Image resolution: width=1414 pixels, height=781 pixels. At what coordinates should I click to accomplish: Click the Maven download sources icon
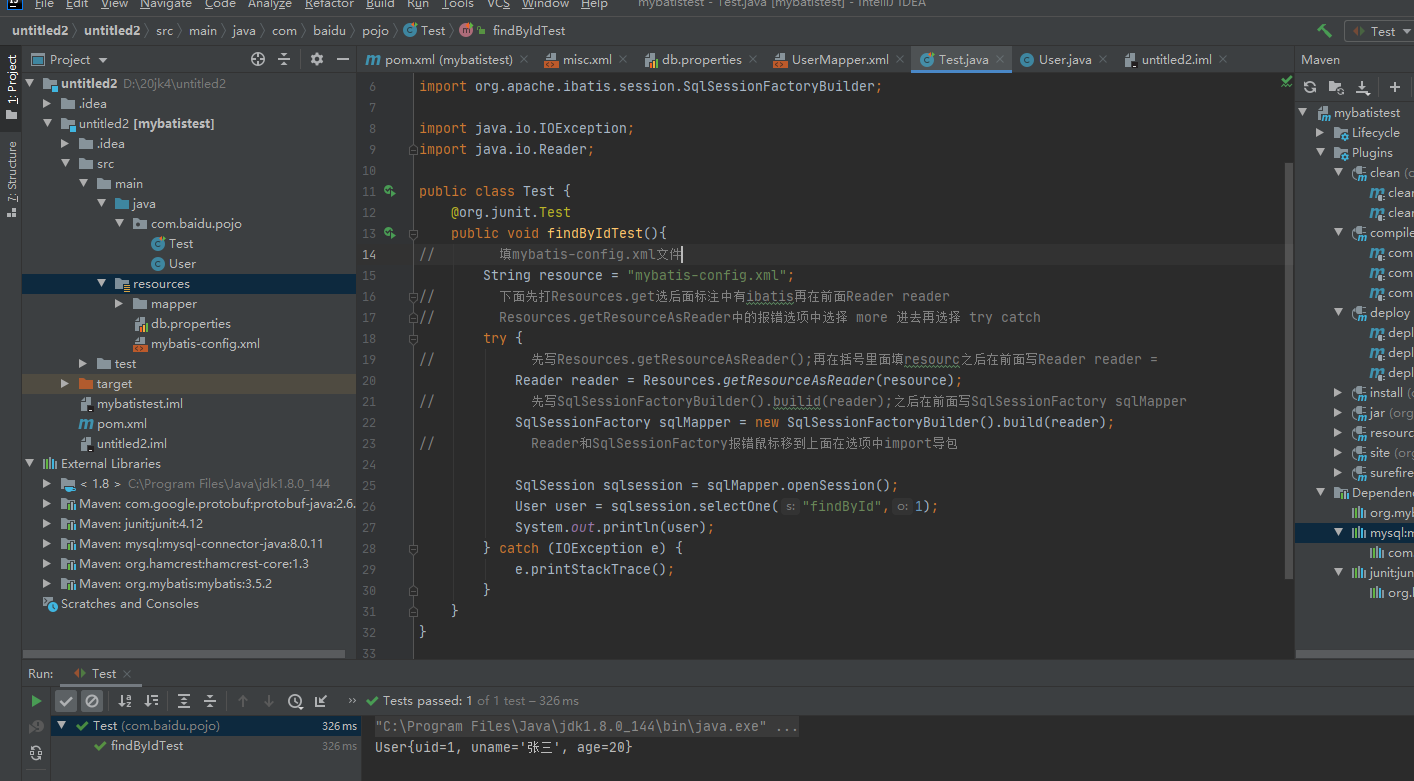pos(1362,87)
